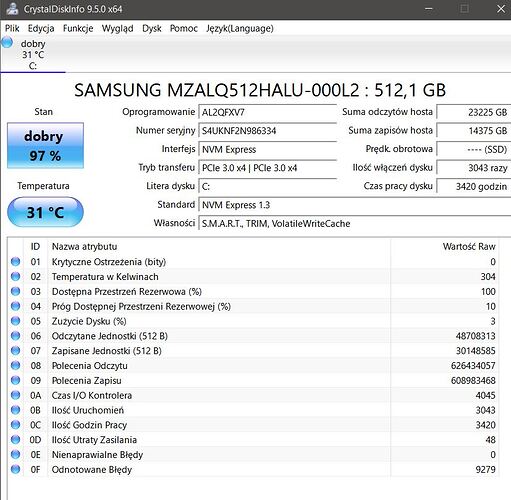The height and width of the screenshot is (500, 511).
Task: Open the Funkcje menu
Action: tap(78, 28)
